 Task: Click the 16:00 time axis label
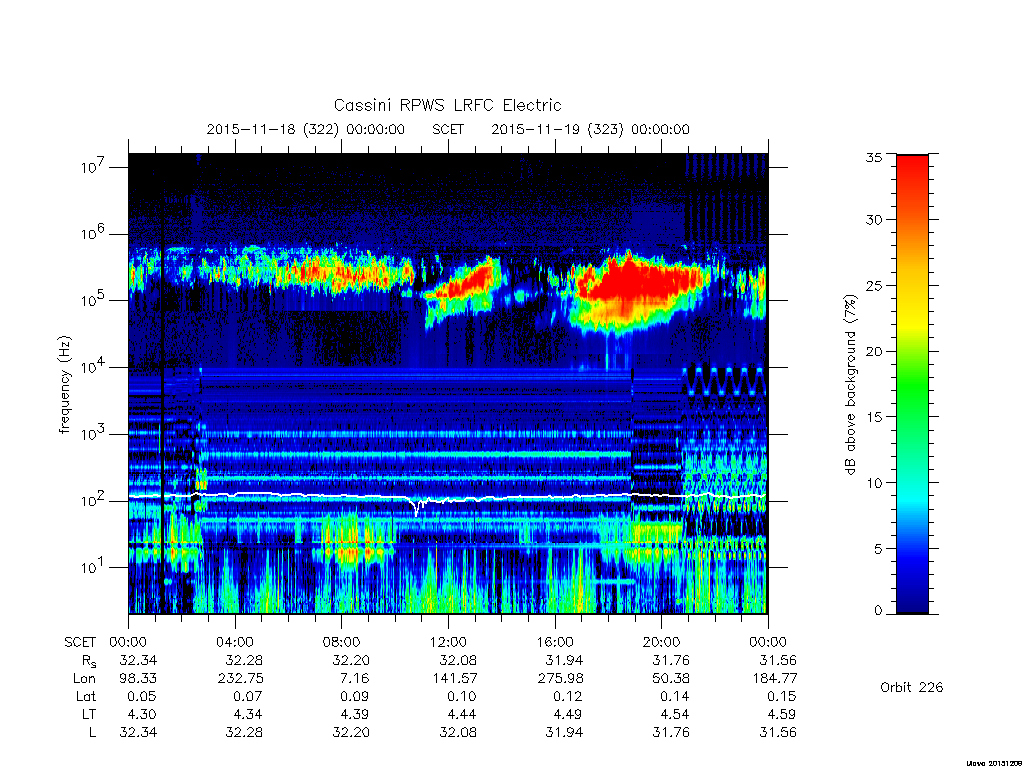pos(554,642)
